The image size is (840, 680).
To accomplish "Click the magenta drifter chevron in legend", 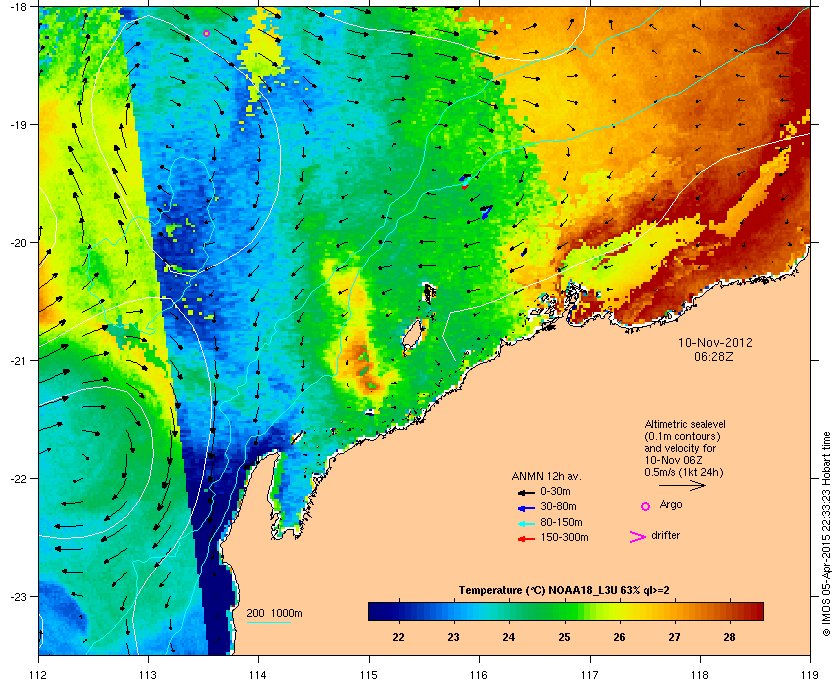I will 638,537.
